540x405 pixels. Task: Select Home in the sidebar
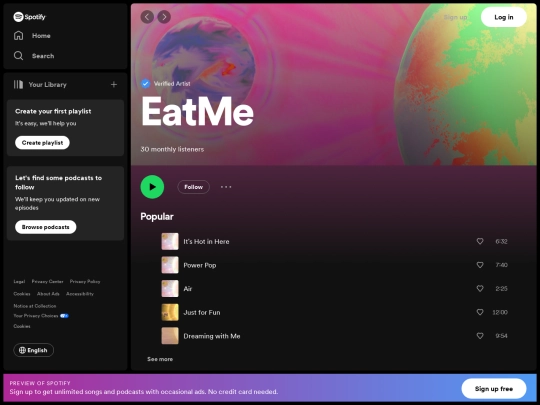[41, 36]
